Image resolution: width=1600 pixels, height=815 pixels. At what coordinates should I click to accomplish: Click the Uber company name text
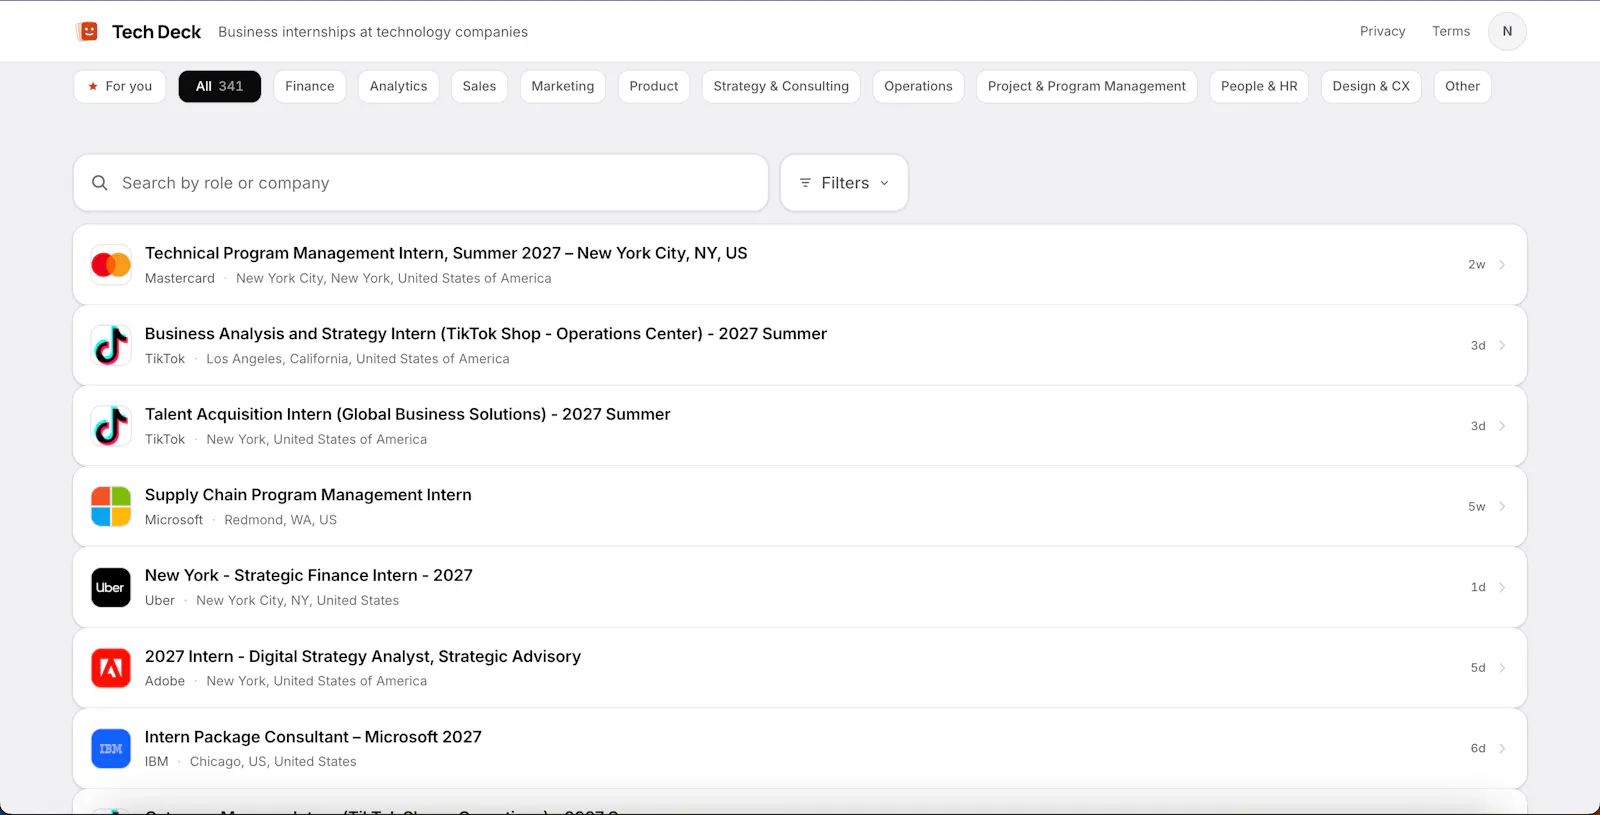pos(160,601)
